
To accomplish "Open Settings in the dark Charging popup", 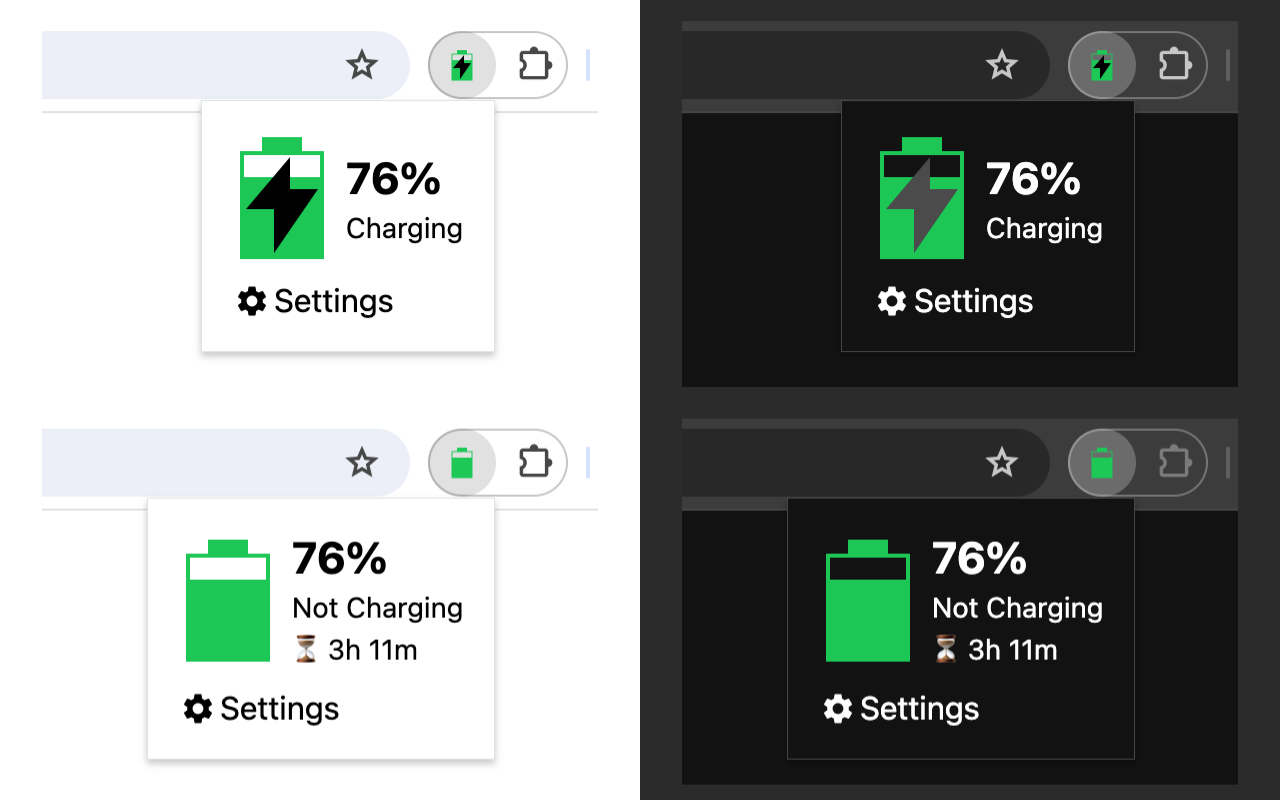I will click(x=956, y=301).
